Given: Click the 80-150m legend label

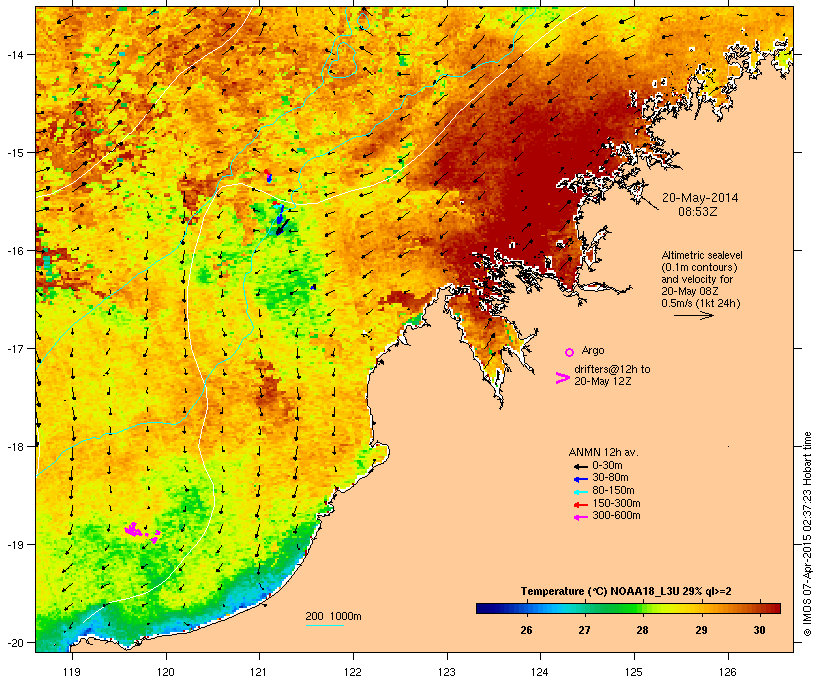Looking at the screenshot, I should point(613,491).
